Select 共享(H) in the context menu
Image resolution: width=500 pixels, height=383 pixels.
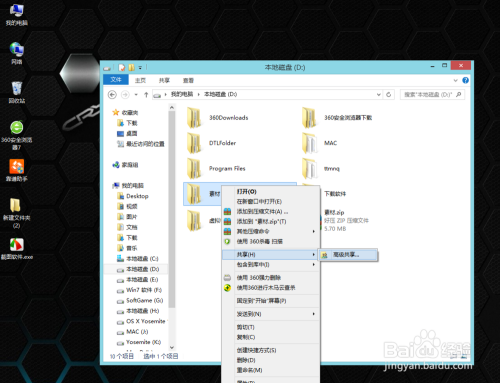coord(270,255)
